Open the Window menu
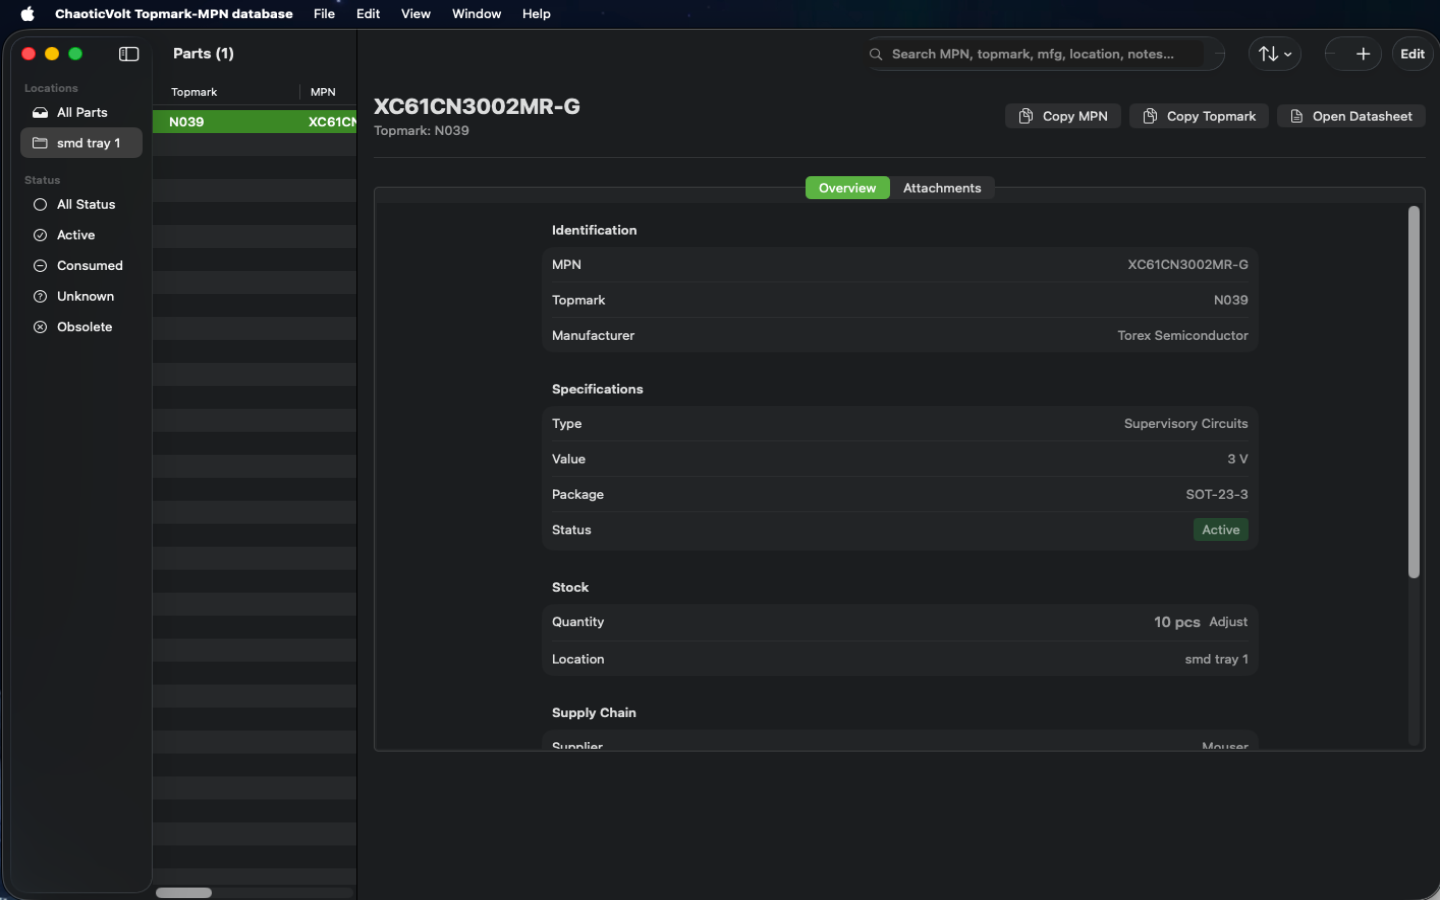1440x900 pixels. [x=476, y=14]
